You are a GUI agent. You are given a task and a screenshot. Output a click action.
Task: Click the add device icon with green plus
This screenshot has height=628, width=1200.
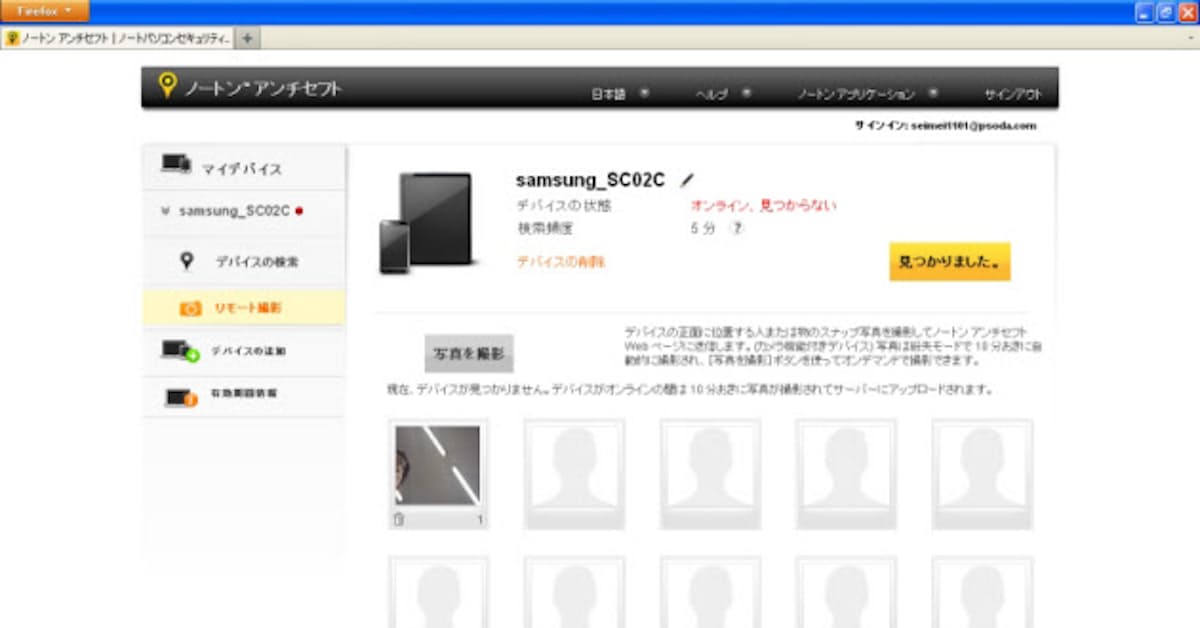click(180, 351)
